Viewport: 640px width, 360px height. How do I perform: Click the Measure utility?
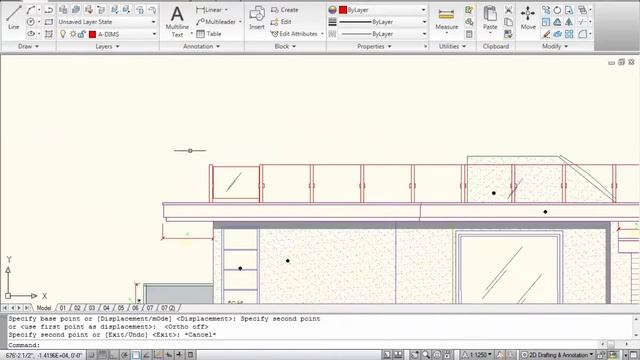tap(446, 19)
